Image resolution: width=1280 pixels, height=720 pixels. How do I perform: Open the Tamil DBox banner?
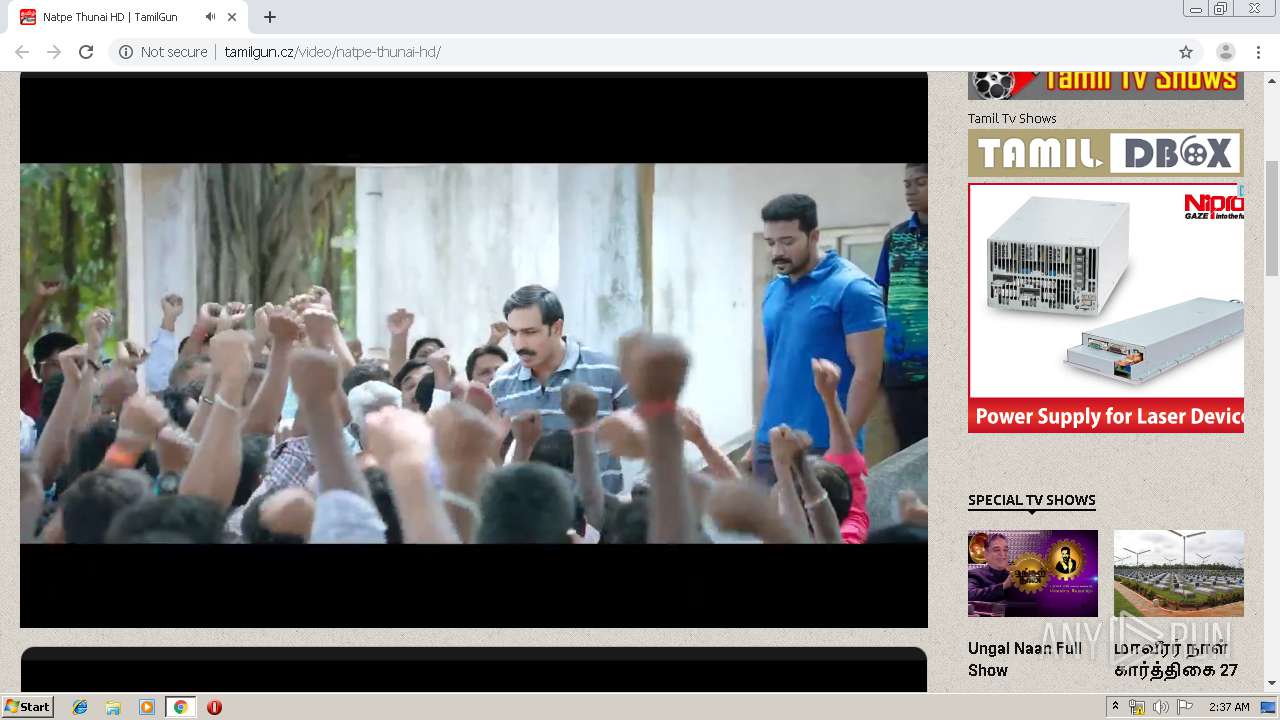pos(1106,153)
